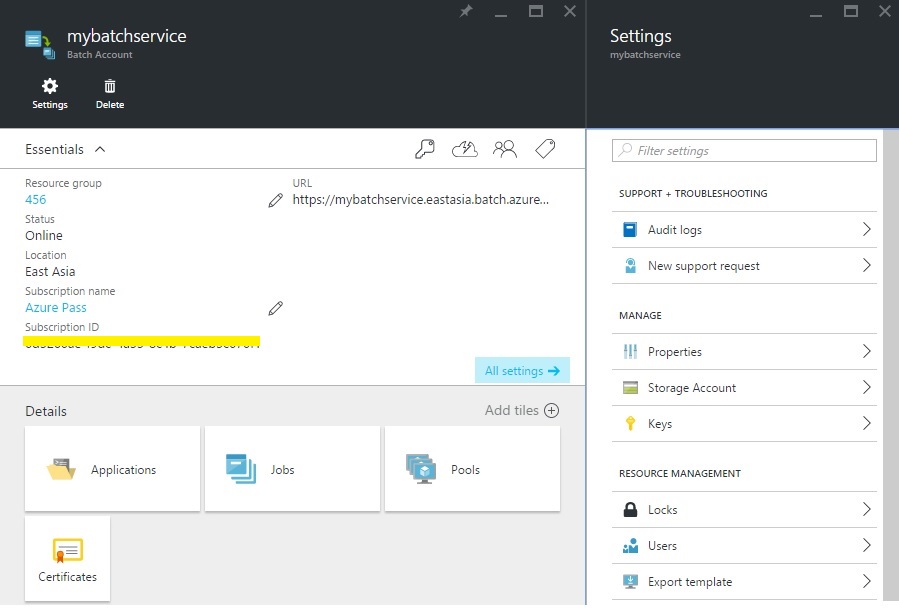
Task: Open the Users icon in Essentials bar
Action: (505, 149)
